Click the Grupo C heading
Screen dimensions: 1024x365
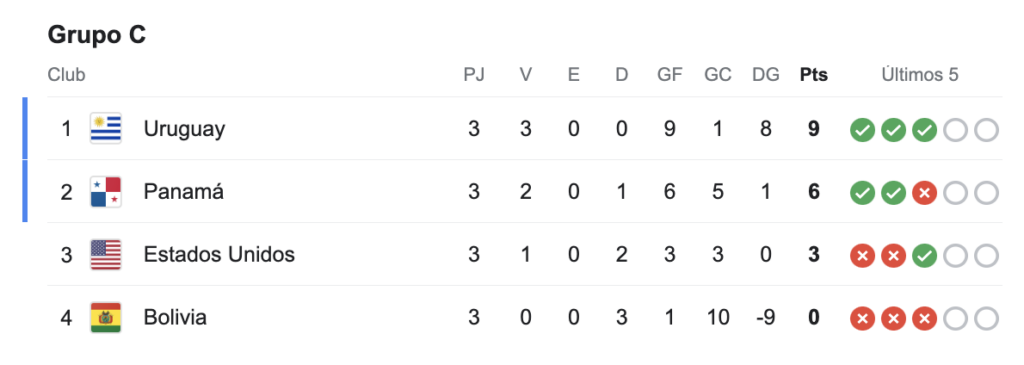pos(97,35)
